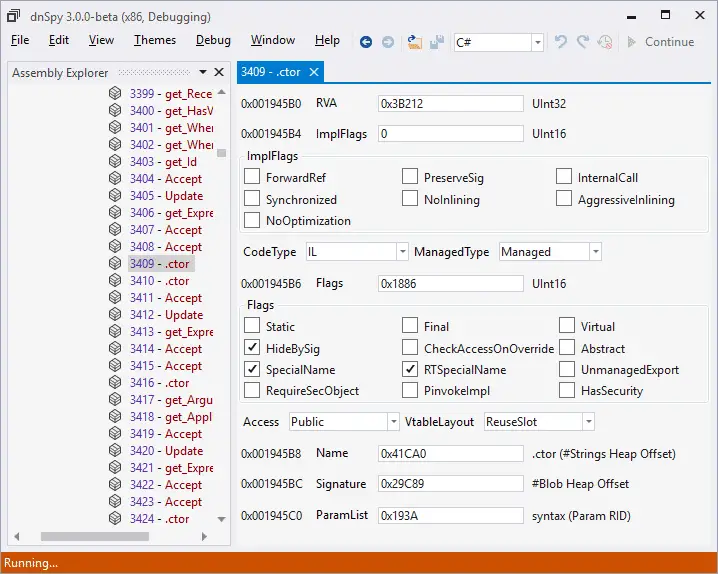Click the horizontal scrollbar in Assembly Explorer
The height and width of the screenshot is (574, 718).
[x=95, y=536]
